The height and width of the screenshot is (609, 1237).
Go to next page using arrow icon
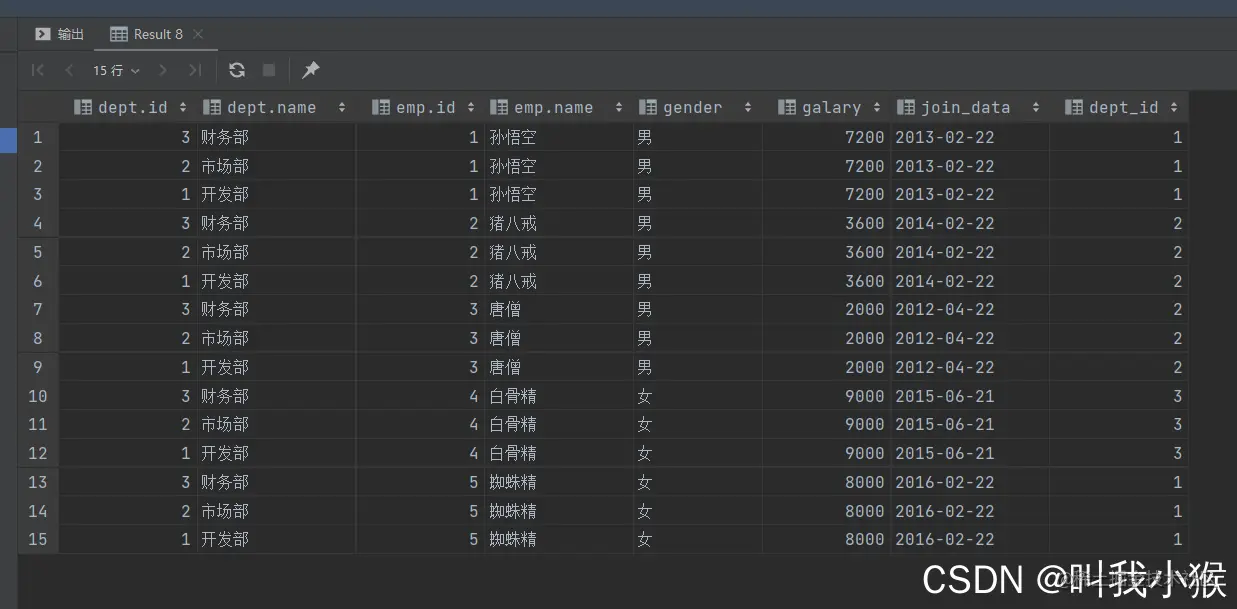point(162,70)
